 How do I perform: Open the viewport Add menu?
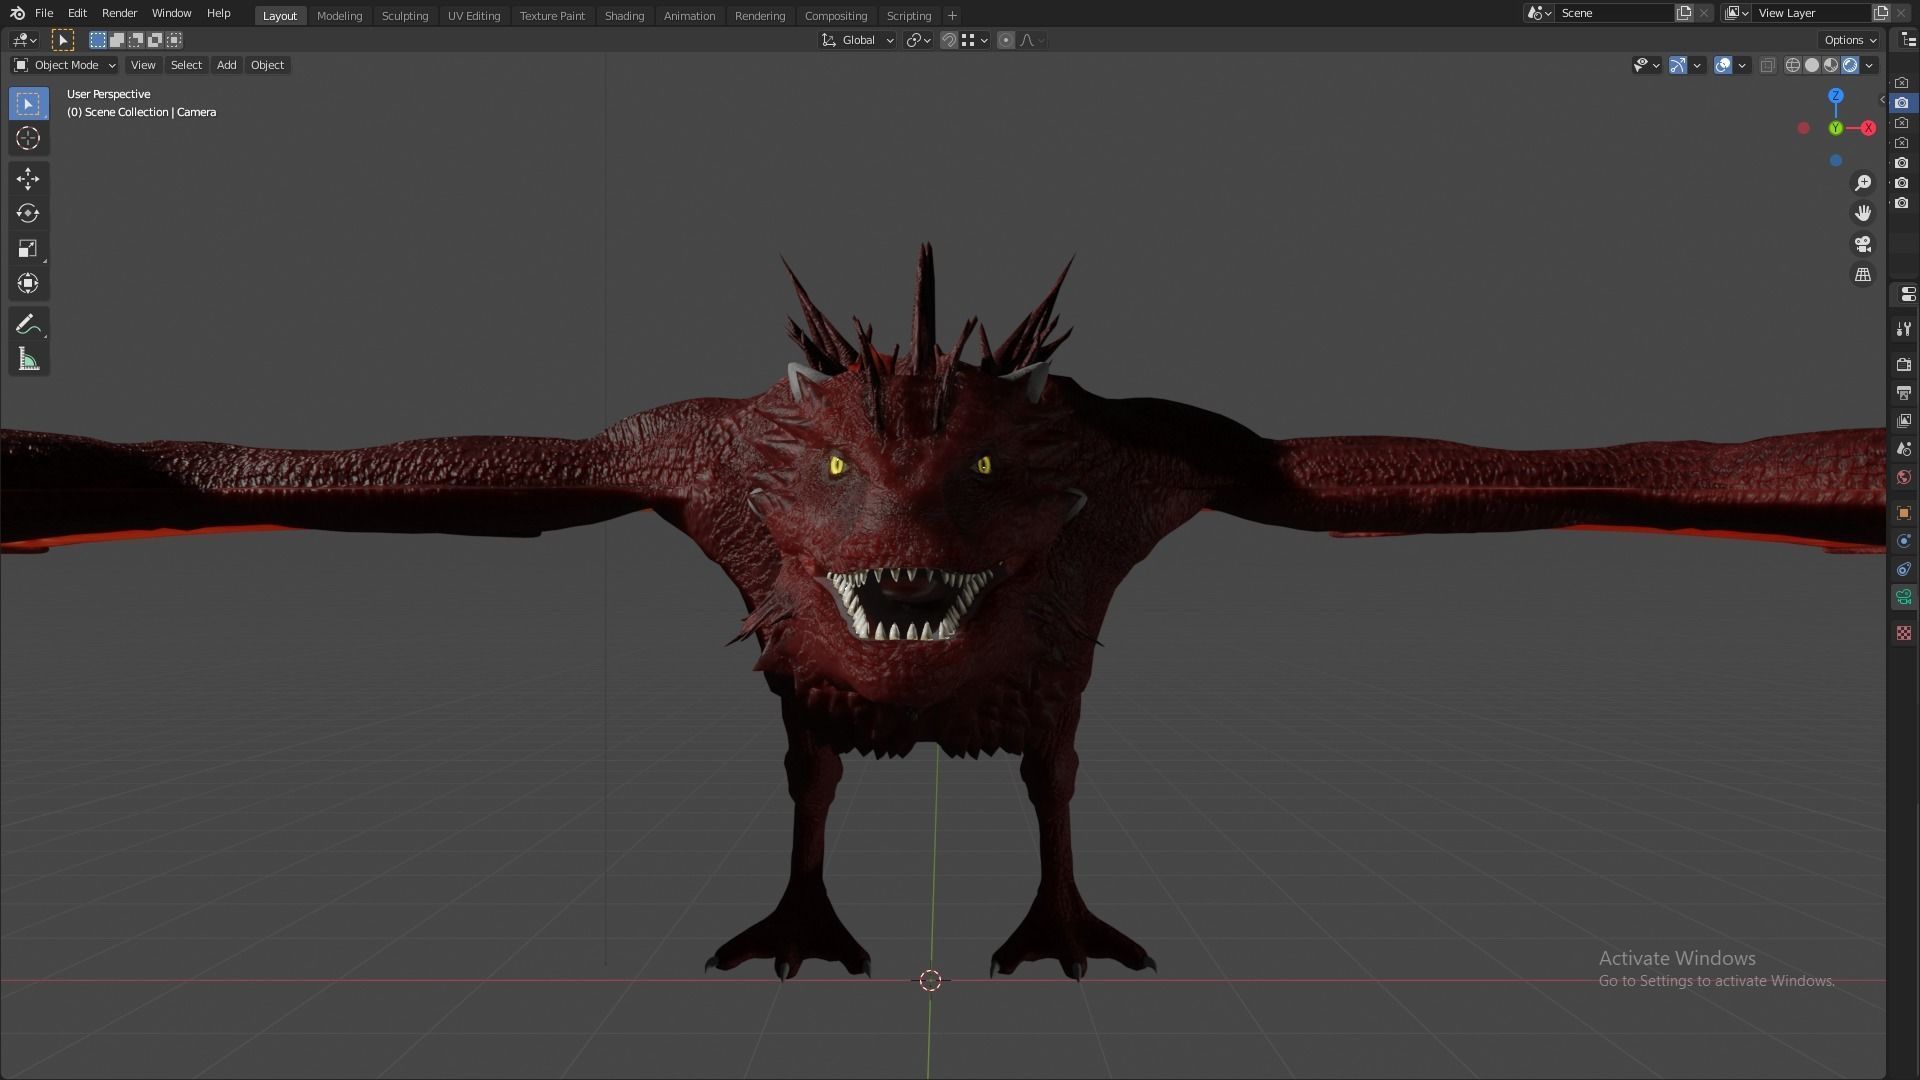coord(227,65)
